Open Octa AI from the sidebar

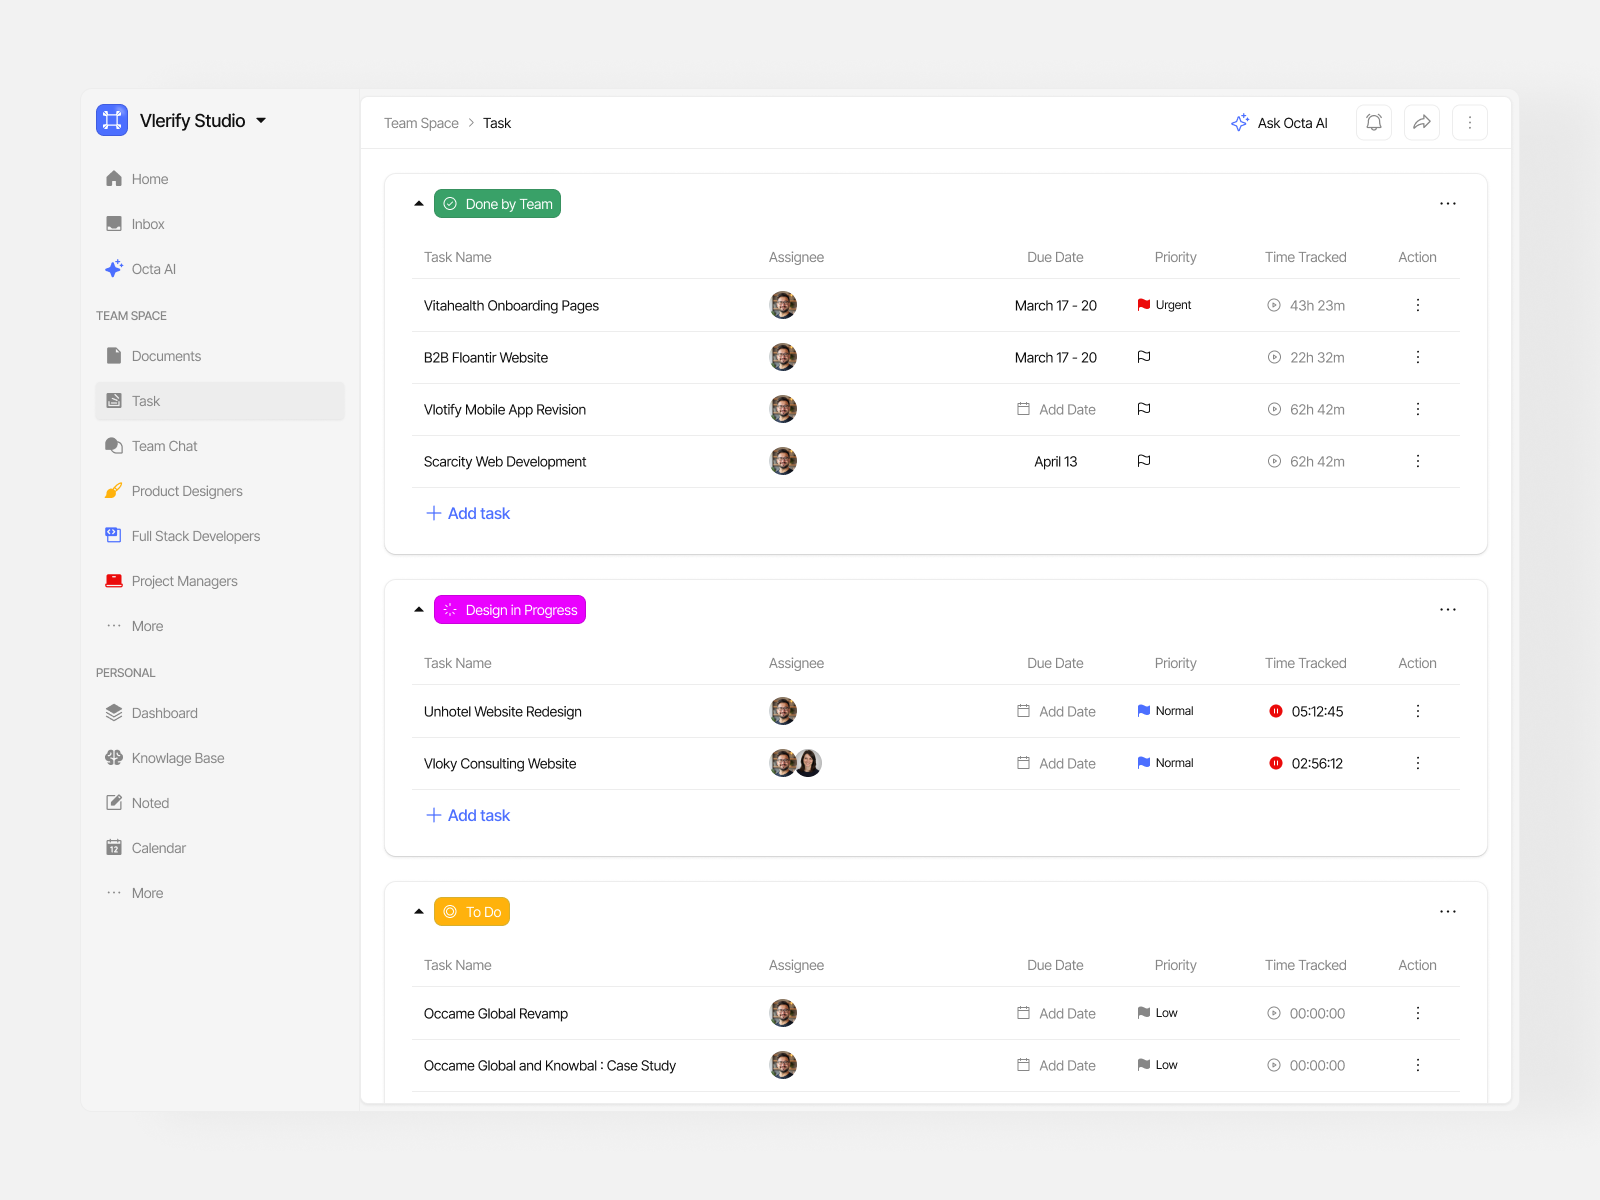[154, 268]
